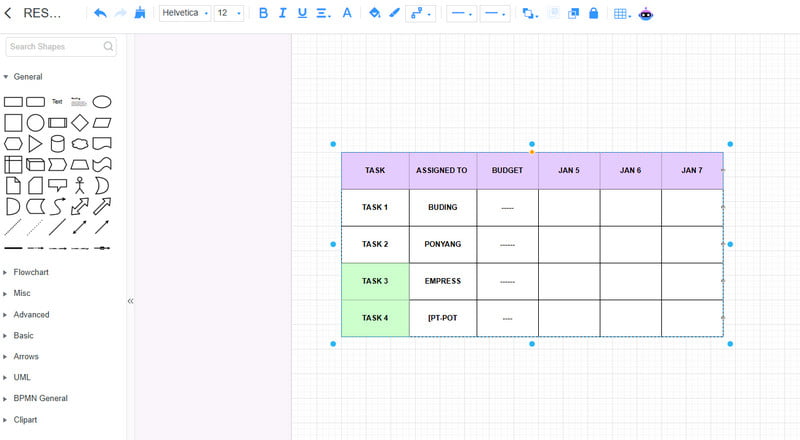This screenshot has height=440, width=800.
Task: Open the connector style dropdown
Action: click(420, 14)
